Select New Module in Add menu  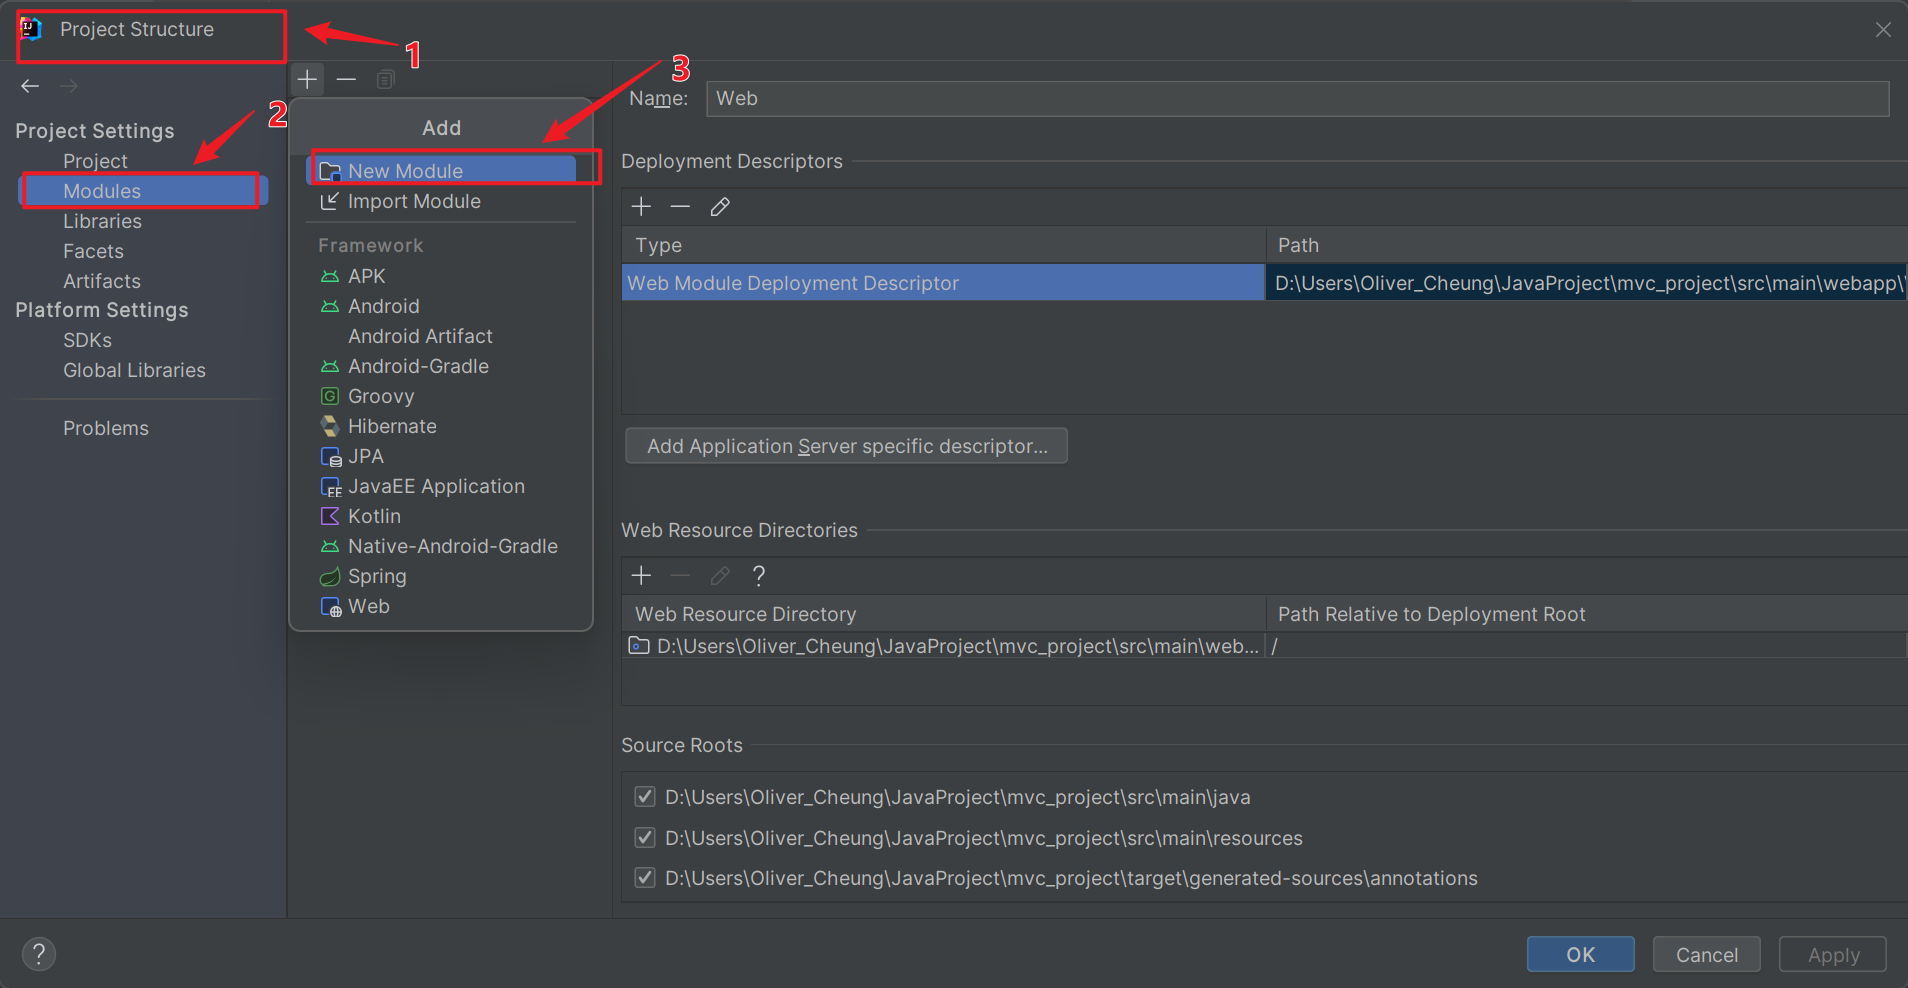click(441, 170)
